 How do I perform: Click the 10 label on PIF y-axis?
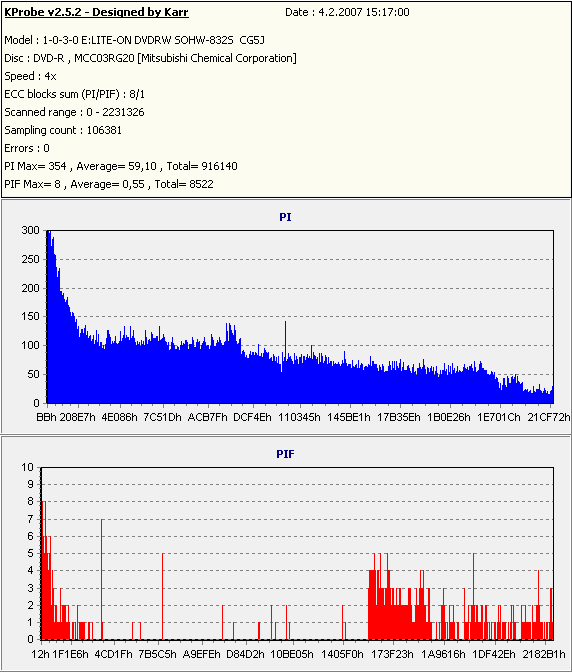[27, 468]
